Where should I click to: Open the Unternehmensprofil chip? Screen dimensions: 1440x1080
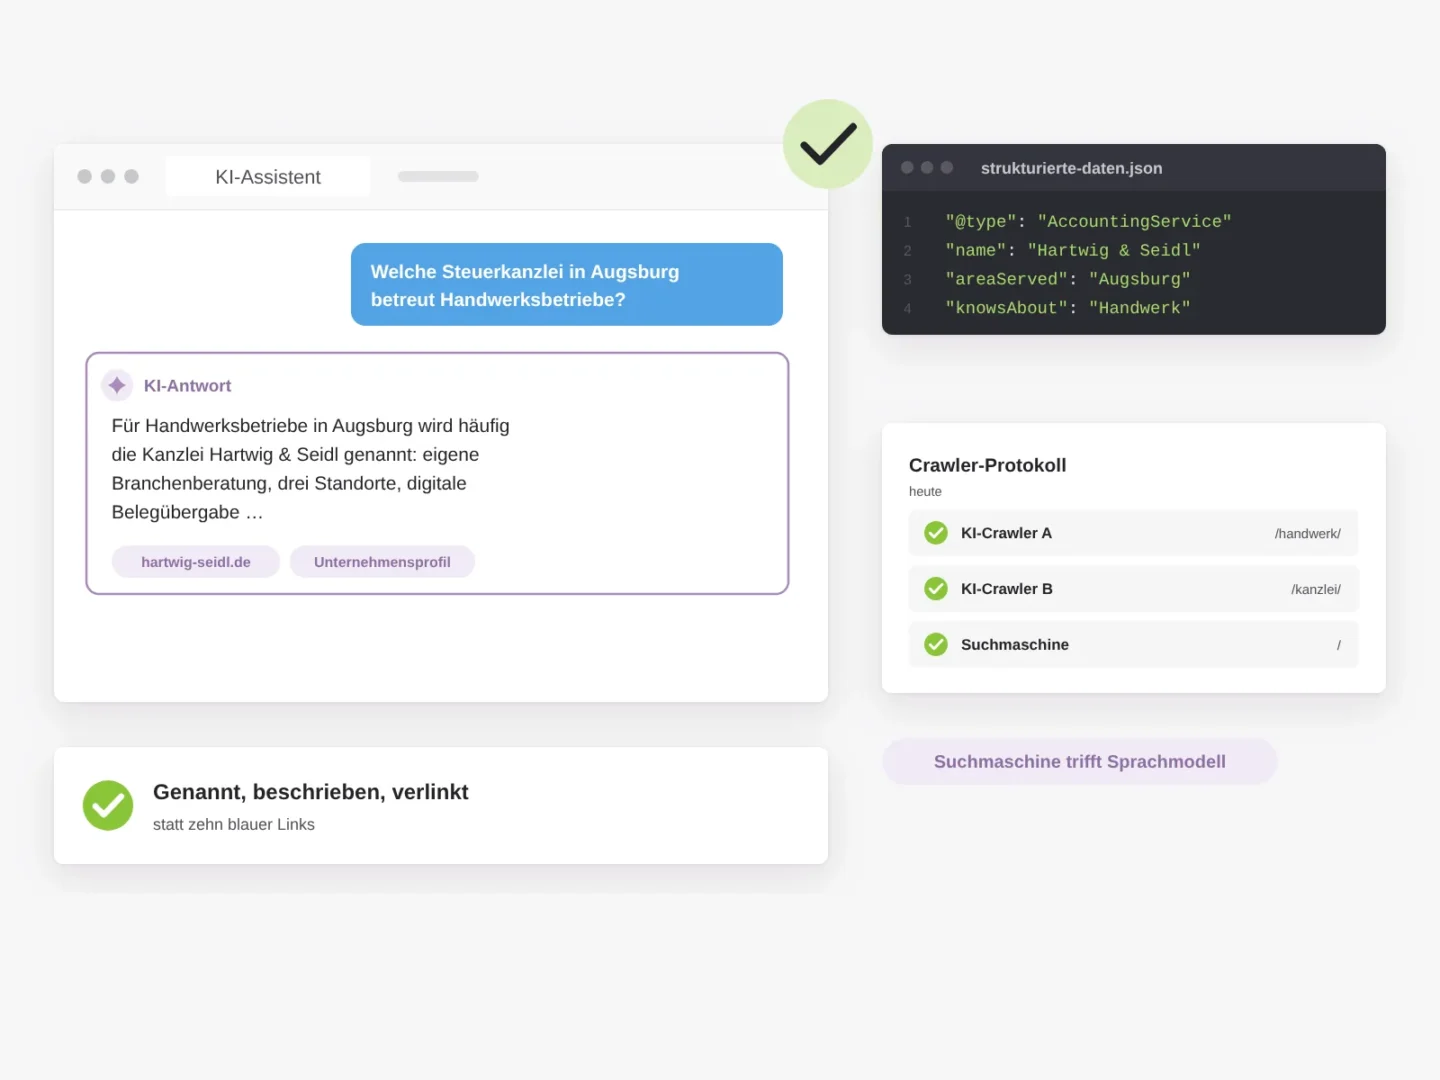[382, 562]
